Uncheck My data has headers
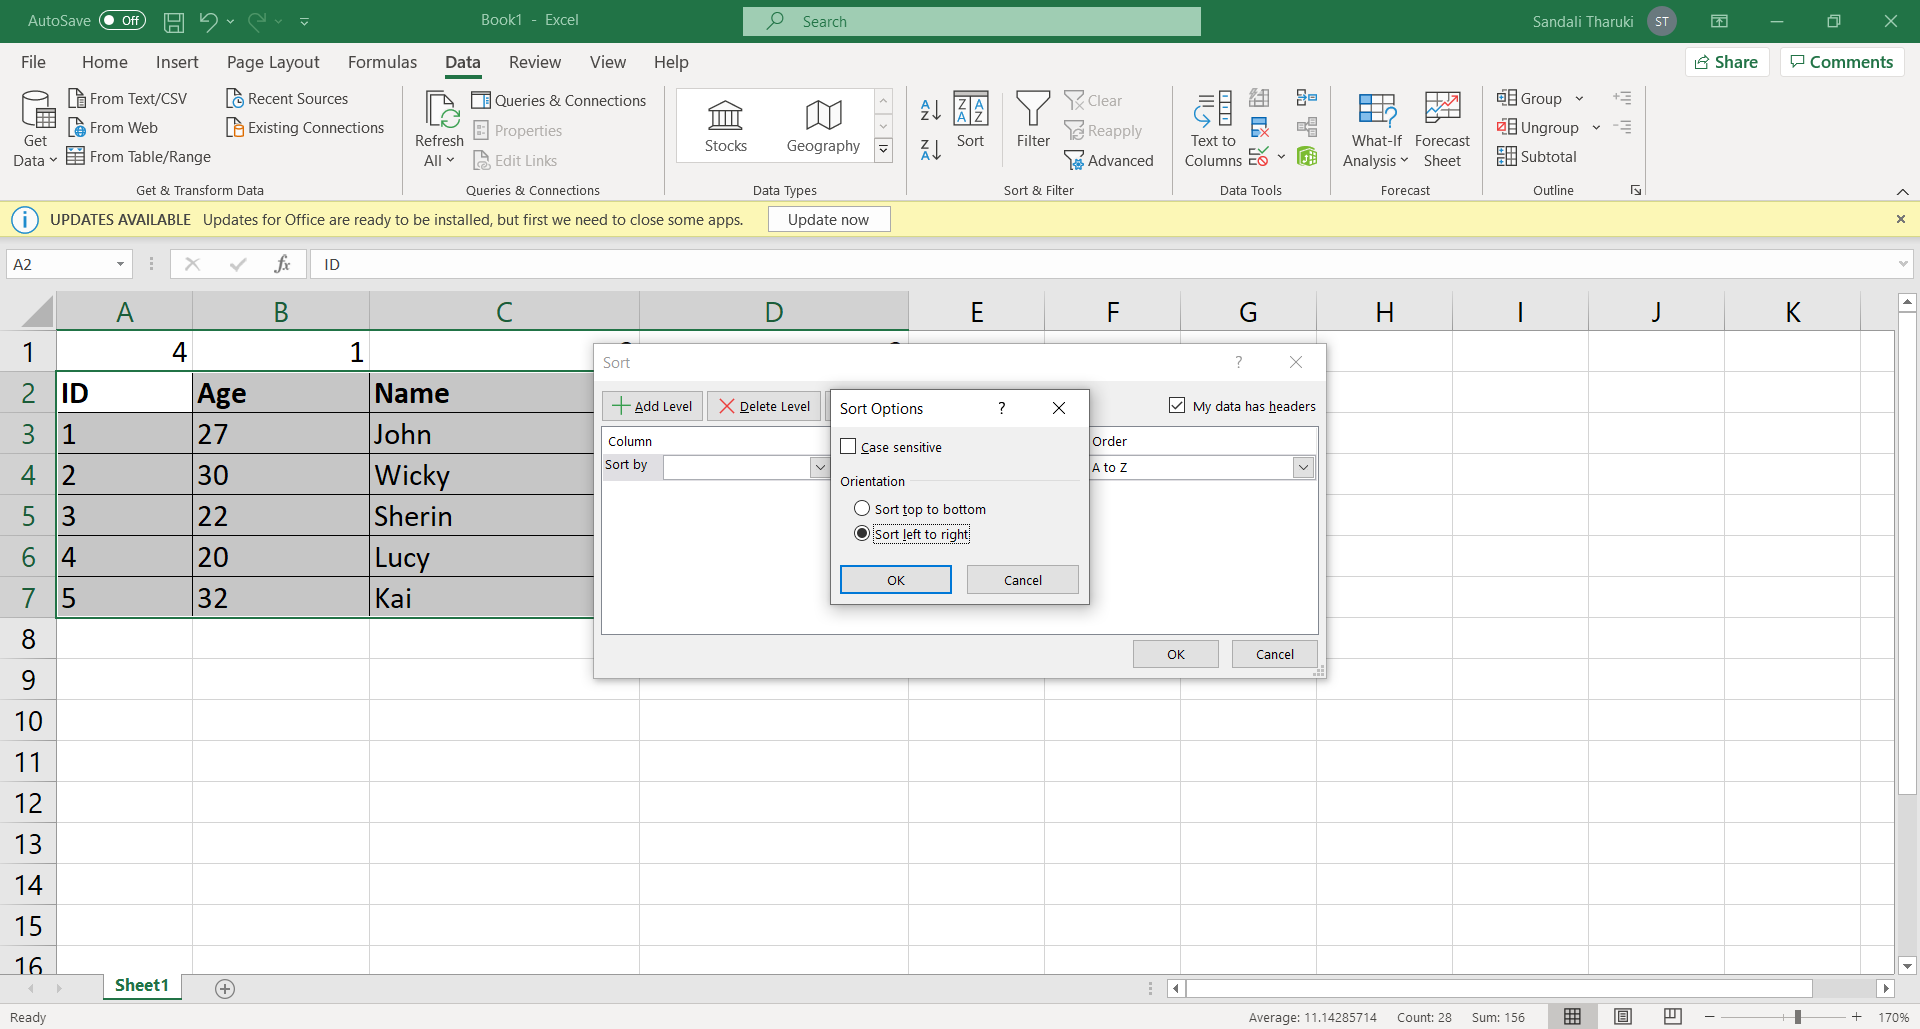The width and height of the screenshot is (1920, 1029). 1176,405
